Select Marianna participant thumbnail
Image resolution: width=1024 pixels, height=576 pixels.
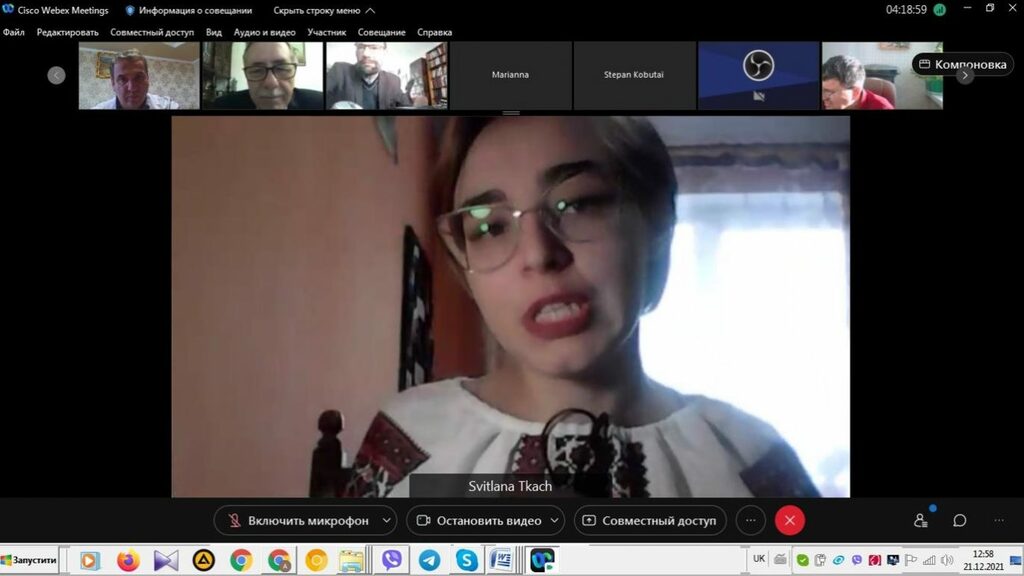pos(510,75)
